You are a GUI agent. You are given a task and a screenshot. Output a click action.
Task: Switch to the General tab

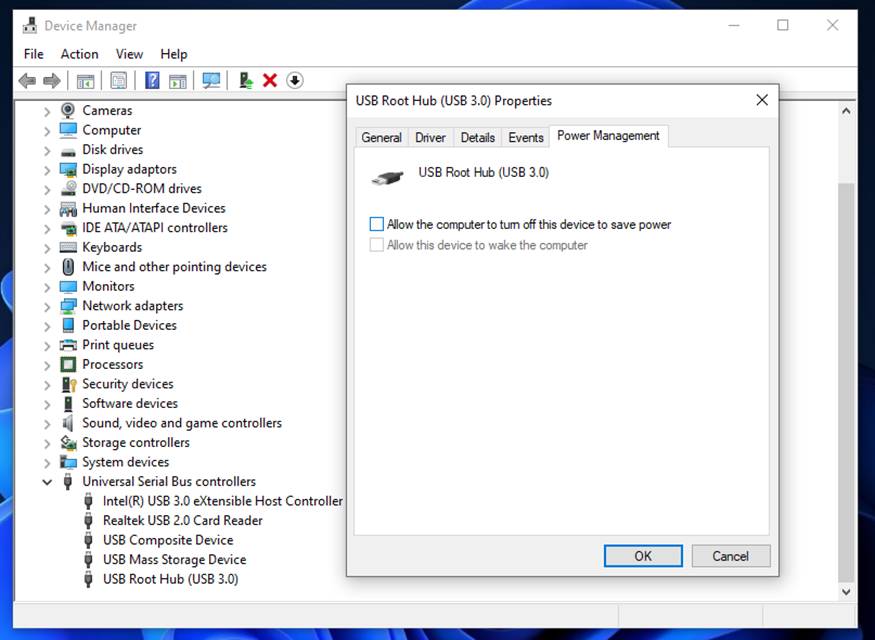(382, 137)
